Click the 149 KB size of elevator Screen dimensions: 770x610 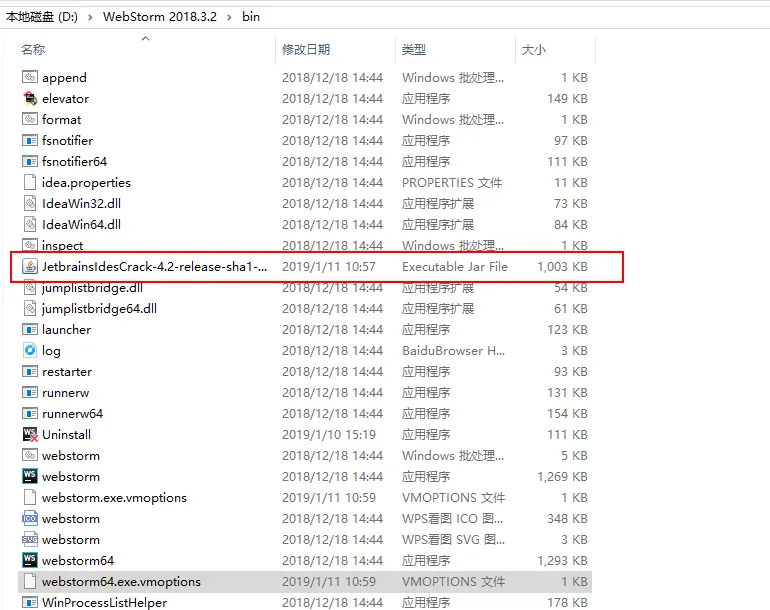pos(567,99)
